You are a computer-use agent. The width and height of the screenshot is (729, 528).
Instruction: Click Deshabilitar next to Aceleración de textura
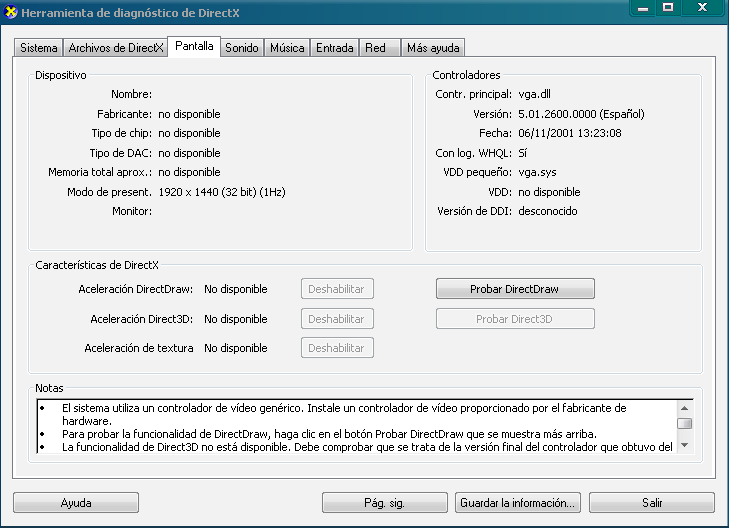click(x=337, y=348)
